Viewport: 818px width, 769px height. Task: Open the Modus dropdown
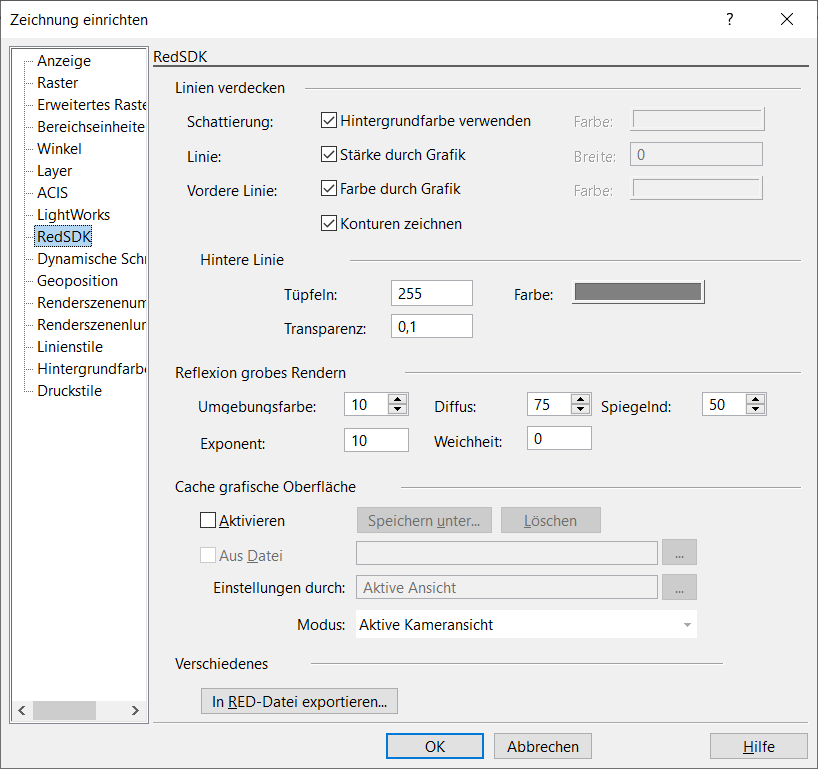[x=526, y=624]
